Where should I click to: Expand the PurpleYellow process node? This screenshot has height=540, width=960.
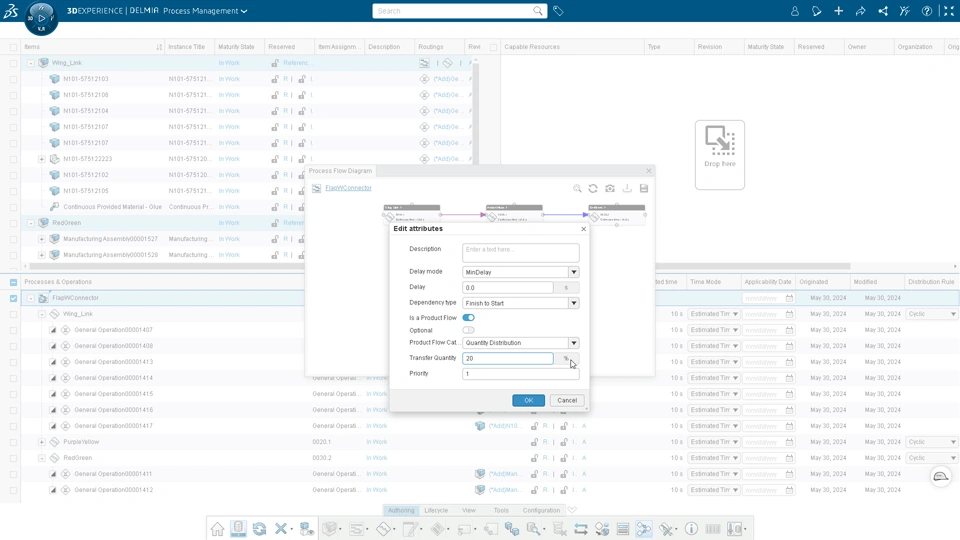tap(42, 442)
